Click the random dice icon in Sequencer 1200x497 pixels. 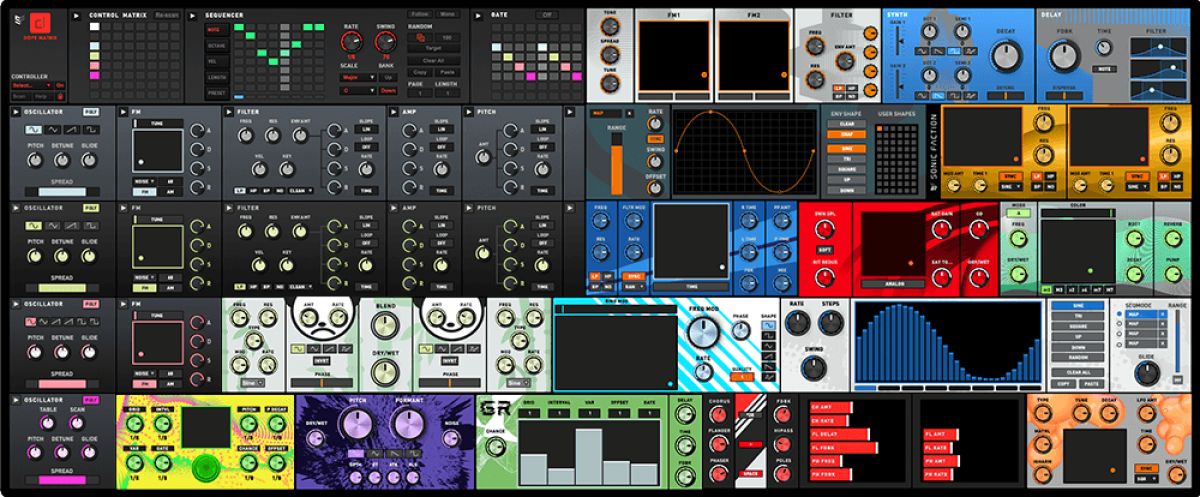[x=420, y=37]
